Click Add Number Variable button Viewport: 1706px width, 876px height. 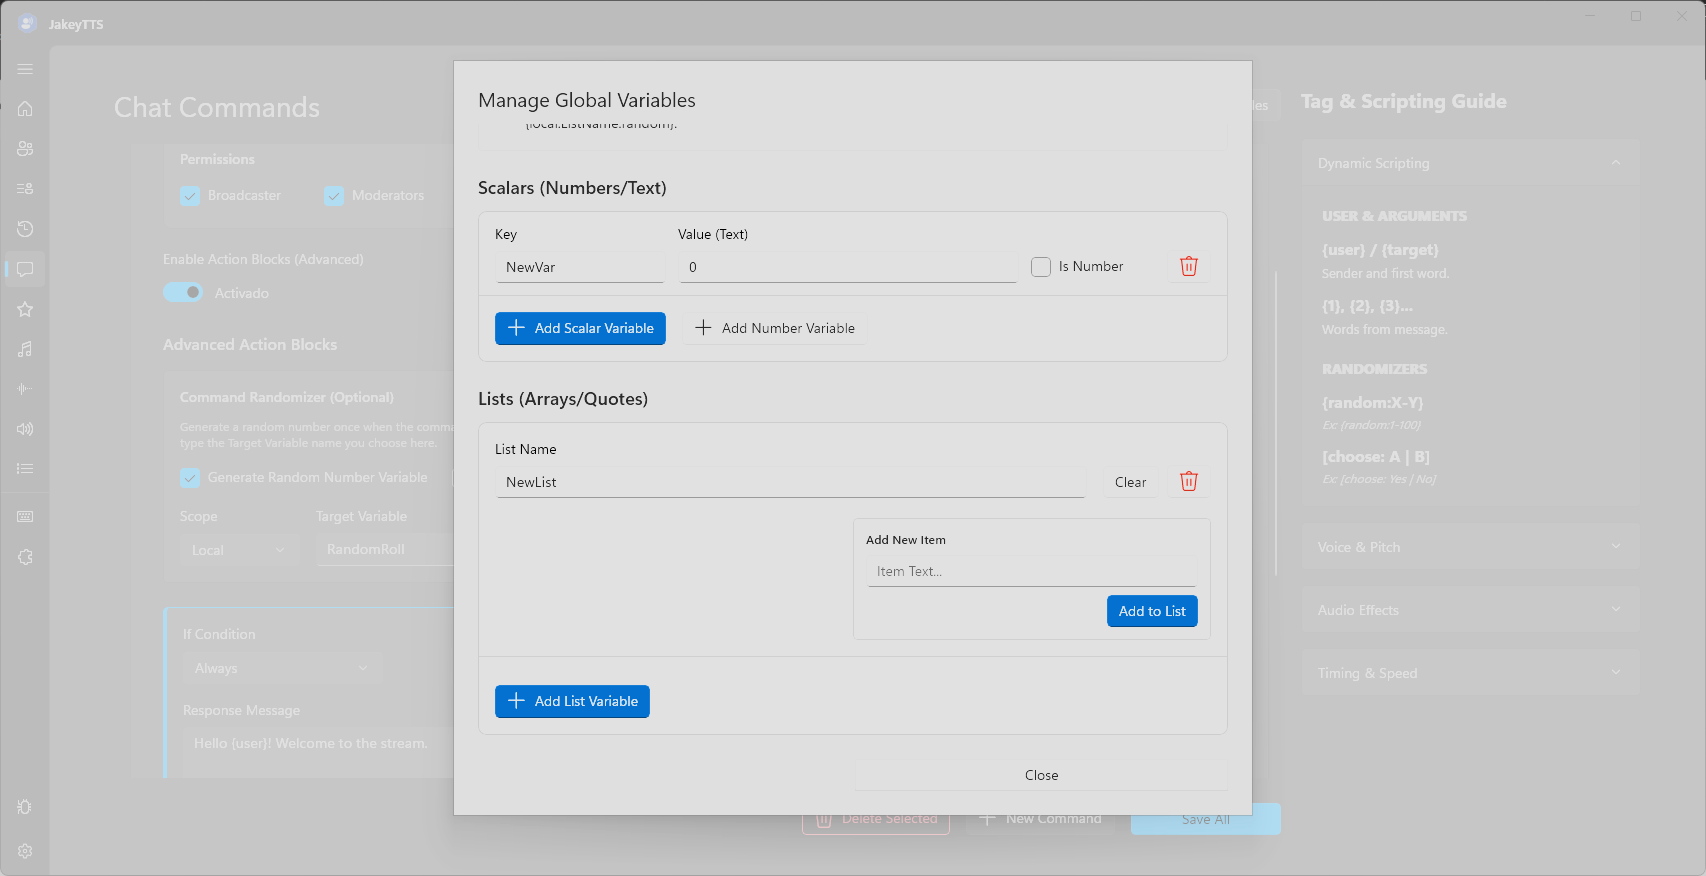(774, 328)
